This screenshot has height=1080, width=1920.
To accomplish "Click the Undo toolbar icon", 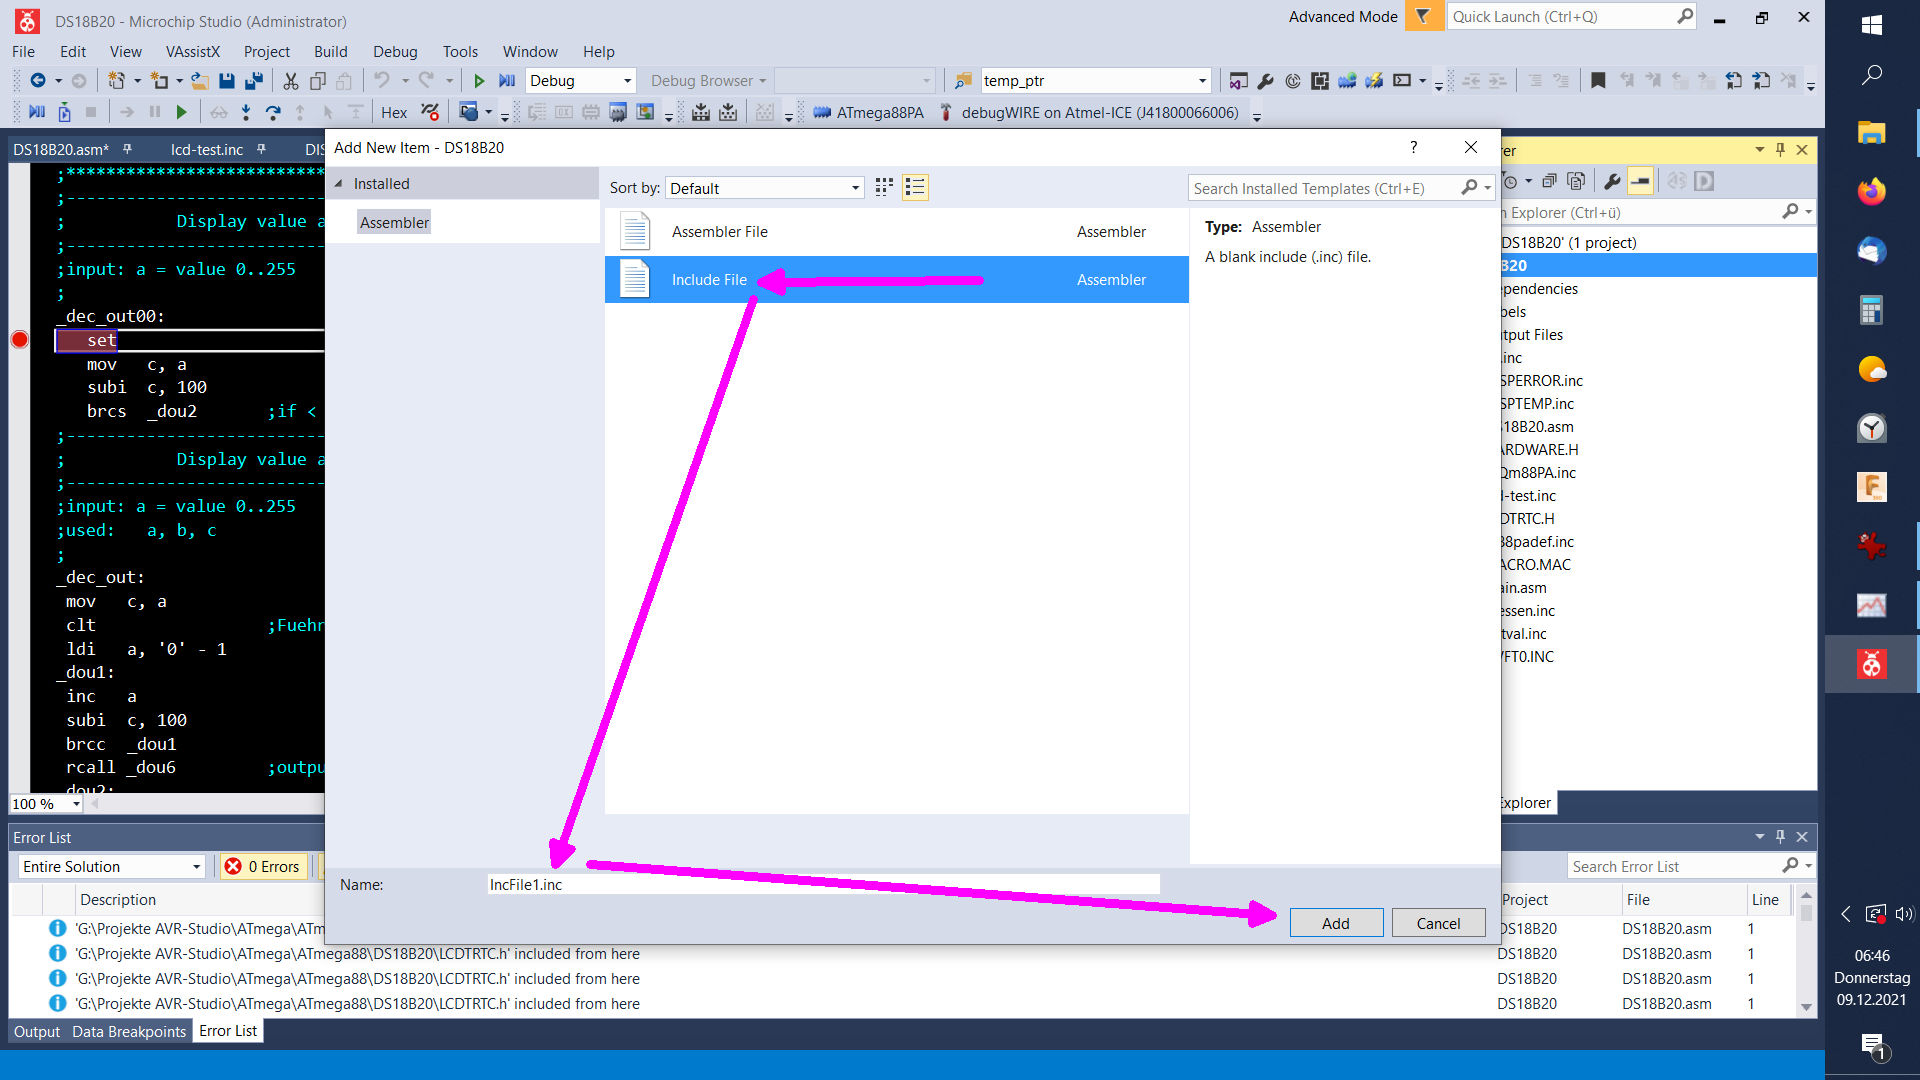I will coord(382,81).
